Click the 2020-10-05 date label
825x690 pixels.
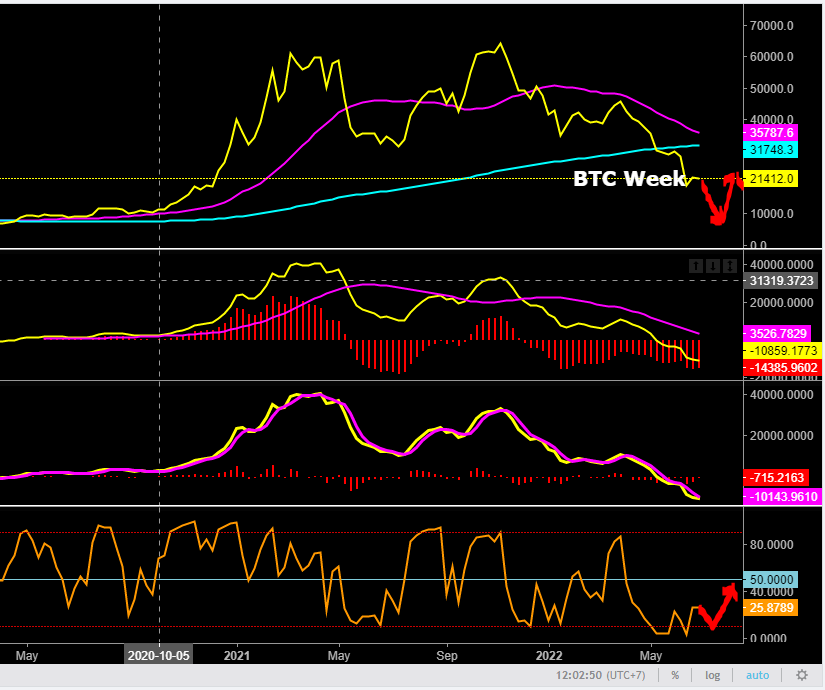[x=158, y=656]
